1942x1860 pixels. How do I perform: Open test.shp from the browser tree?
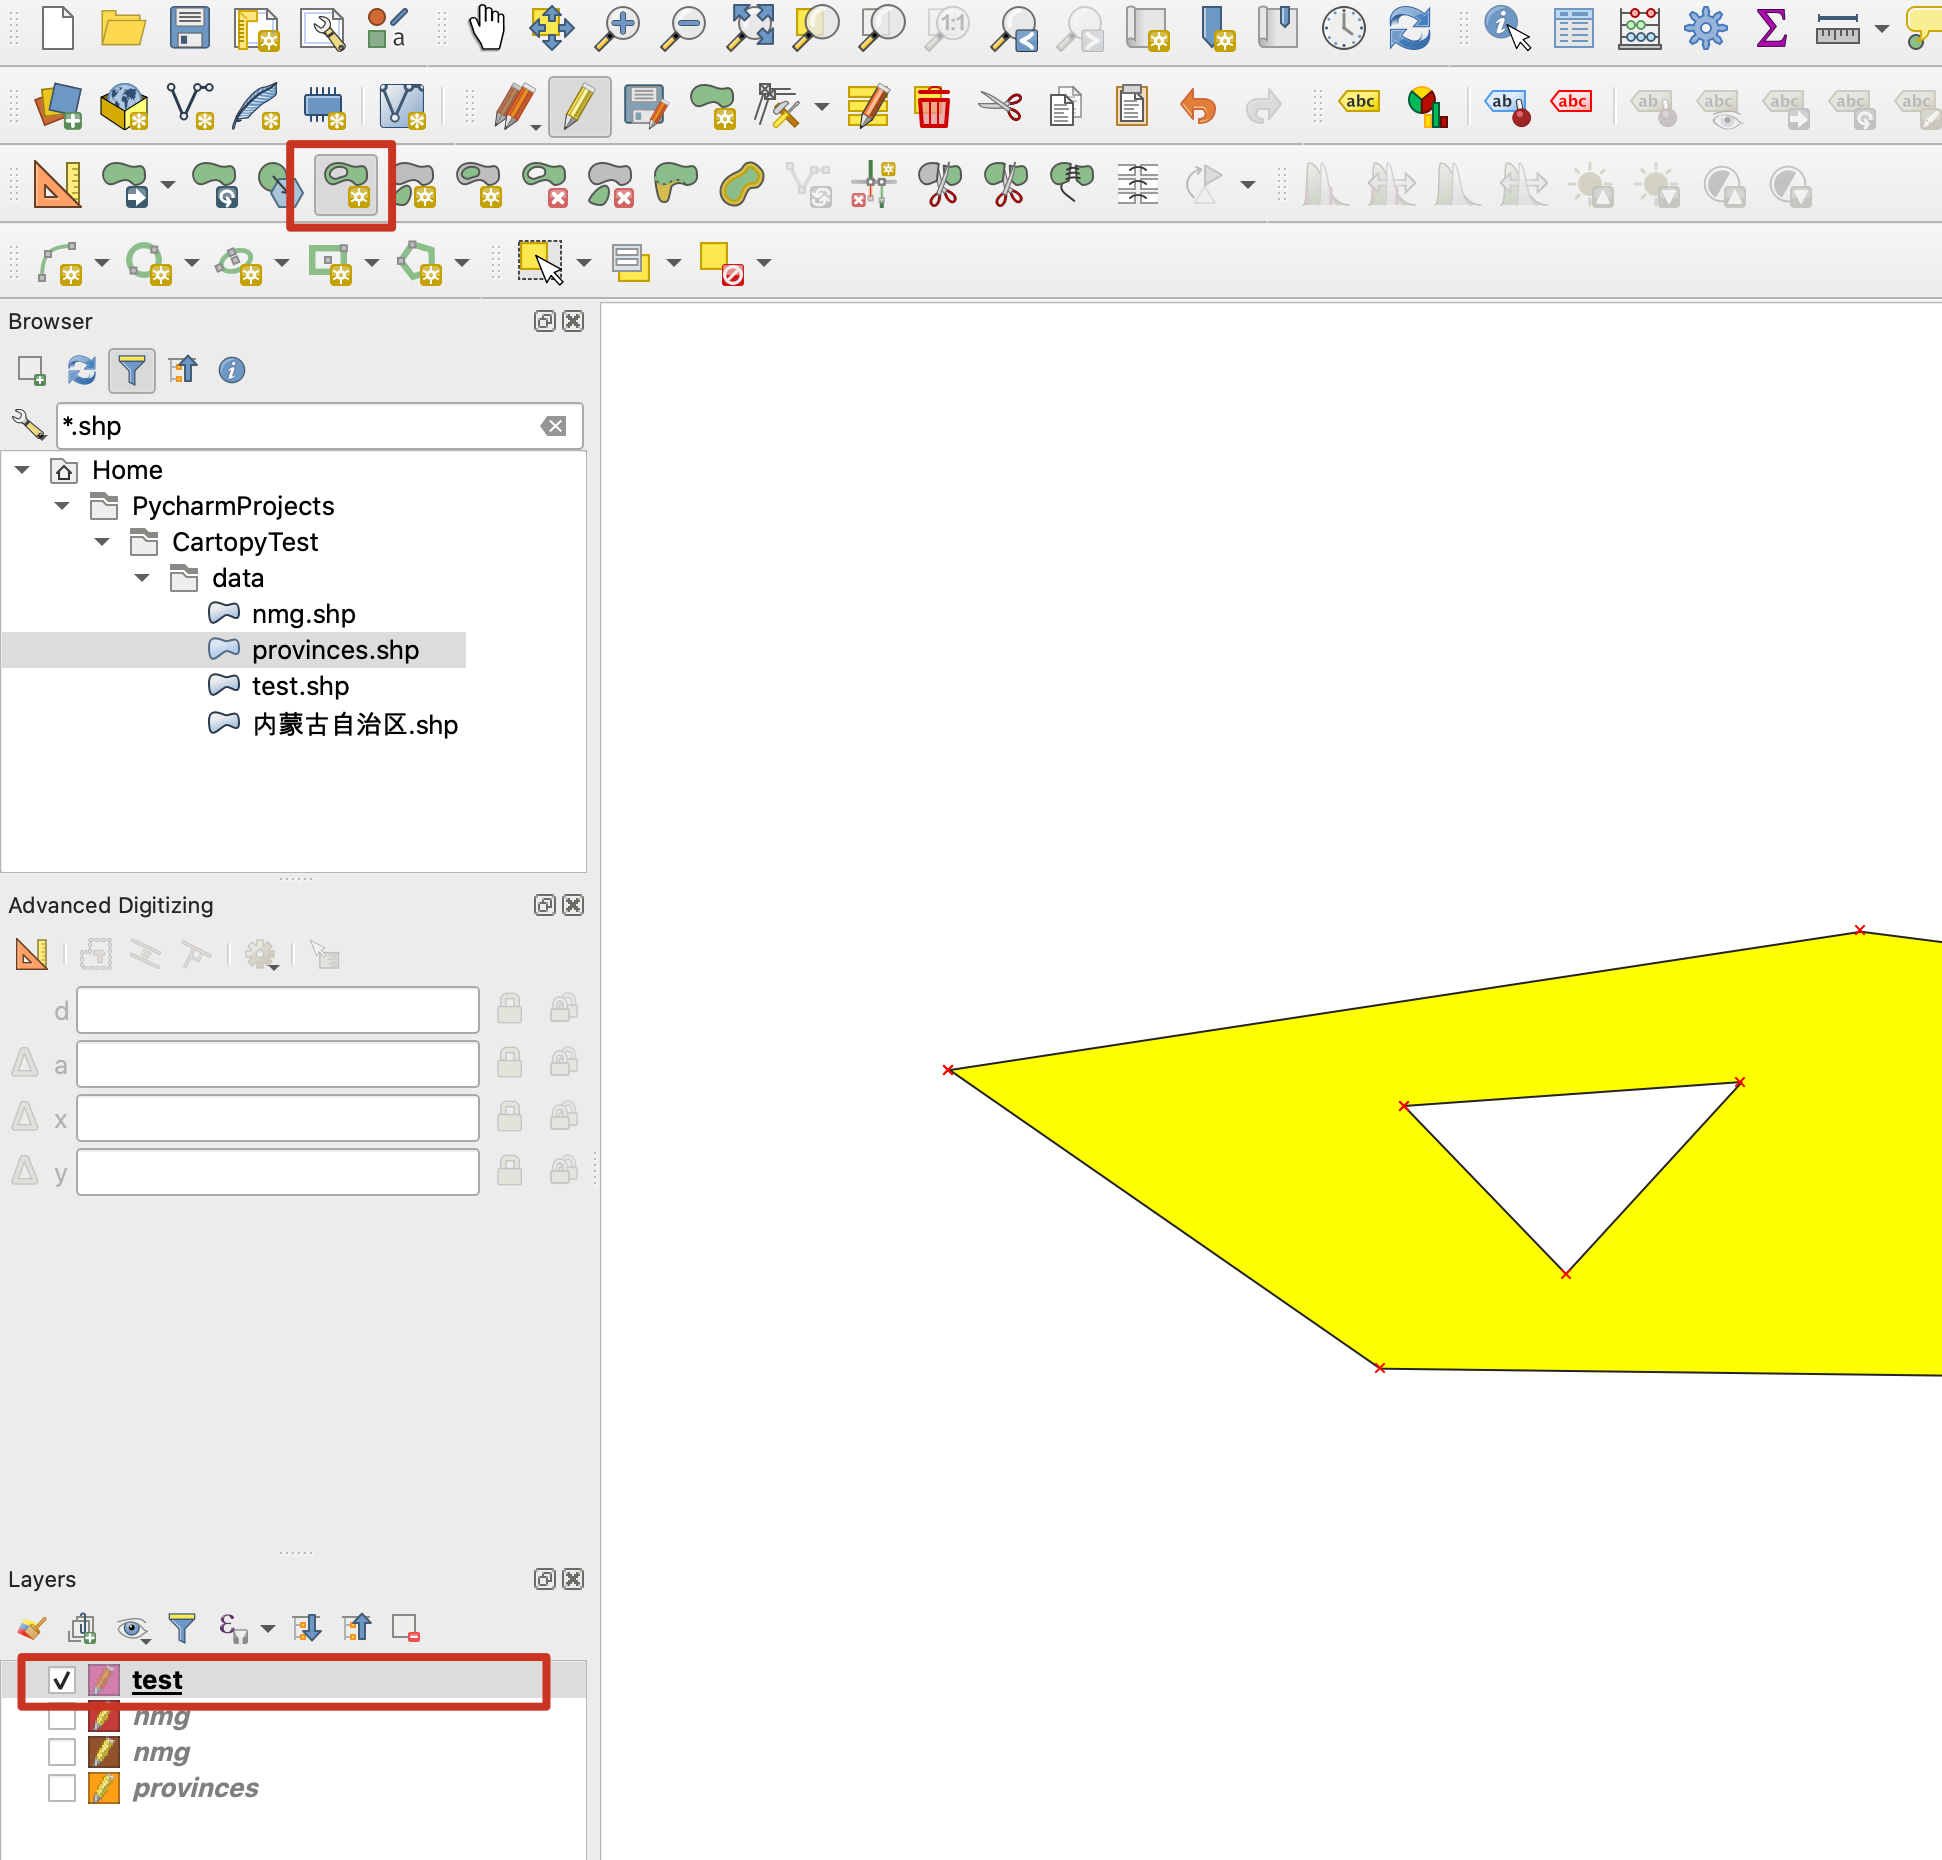point(299,686)
